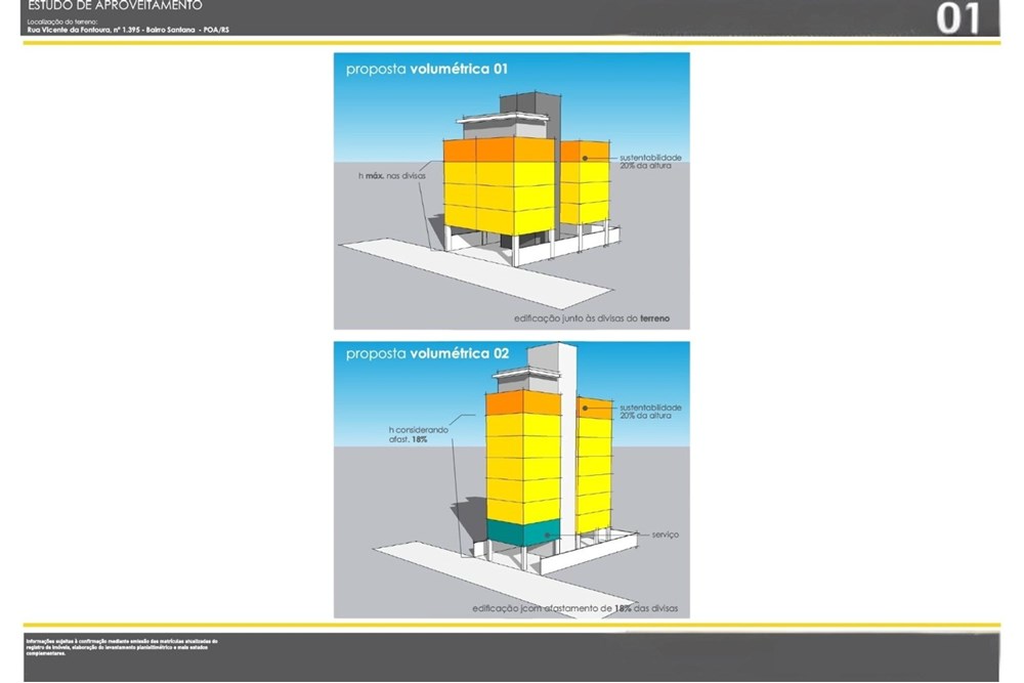The width and height of the screenshot is (1024, 683).
Task: Click the "serviço" label in proposta 02
Action: [x=665, y=535]
